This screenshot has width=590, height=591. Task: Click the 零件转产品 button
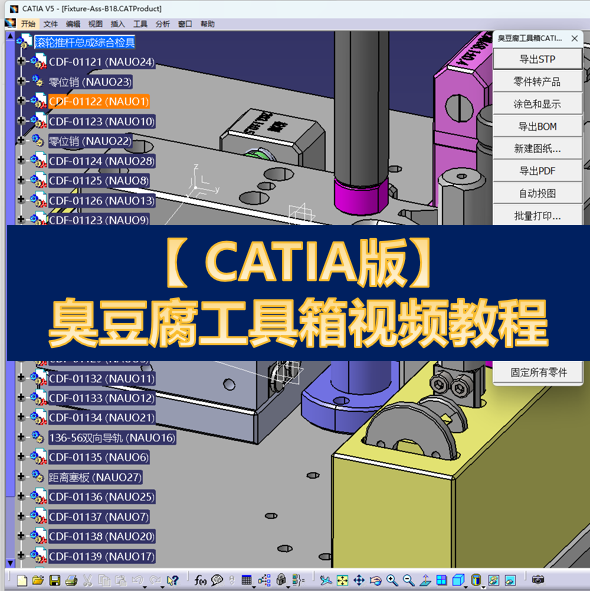click(537, 81)
